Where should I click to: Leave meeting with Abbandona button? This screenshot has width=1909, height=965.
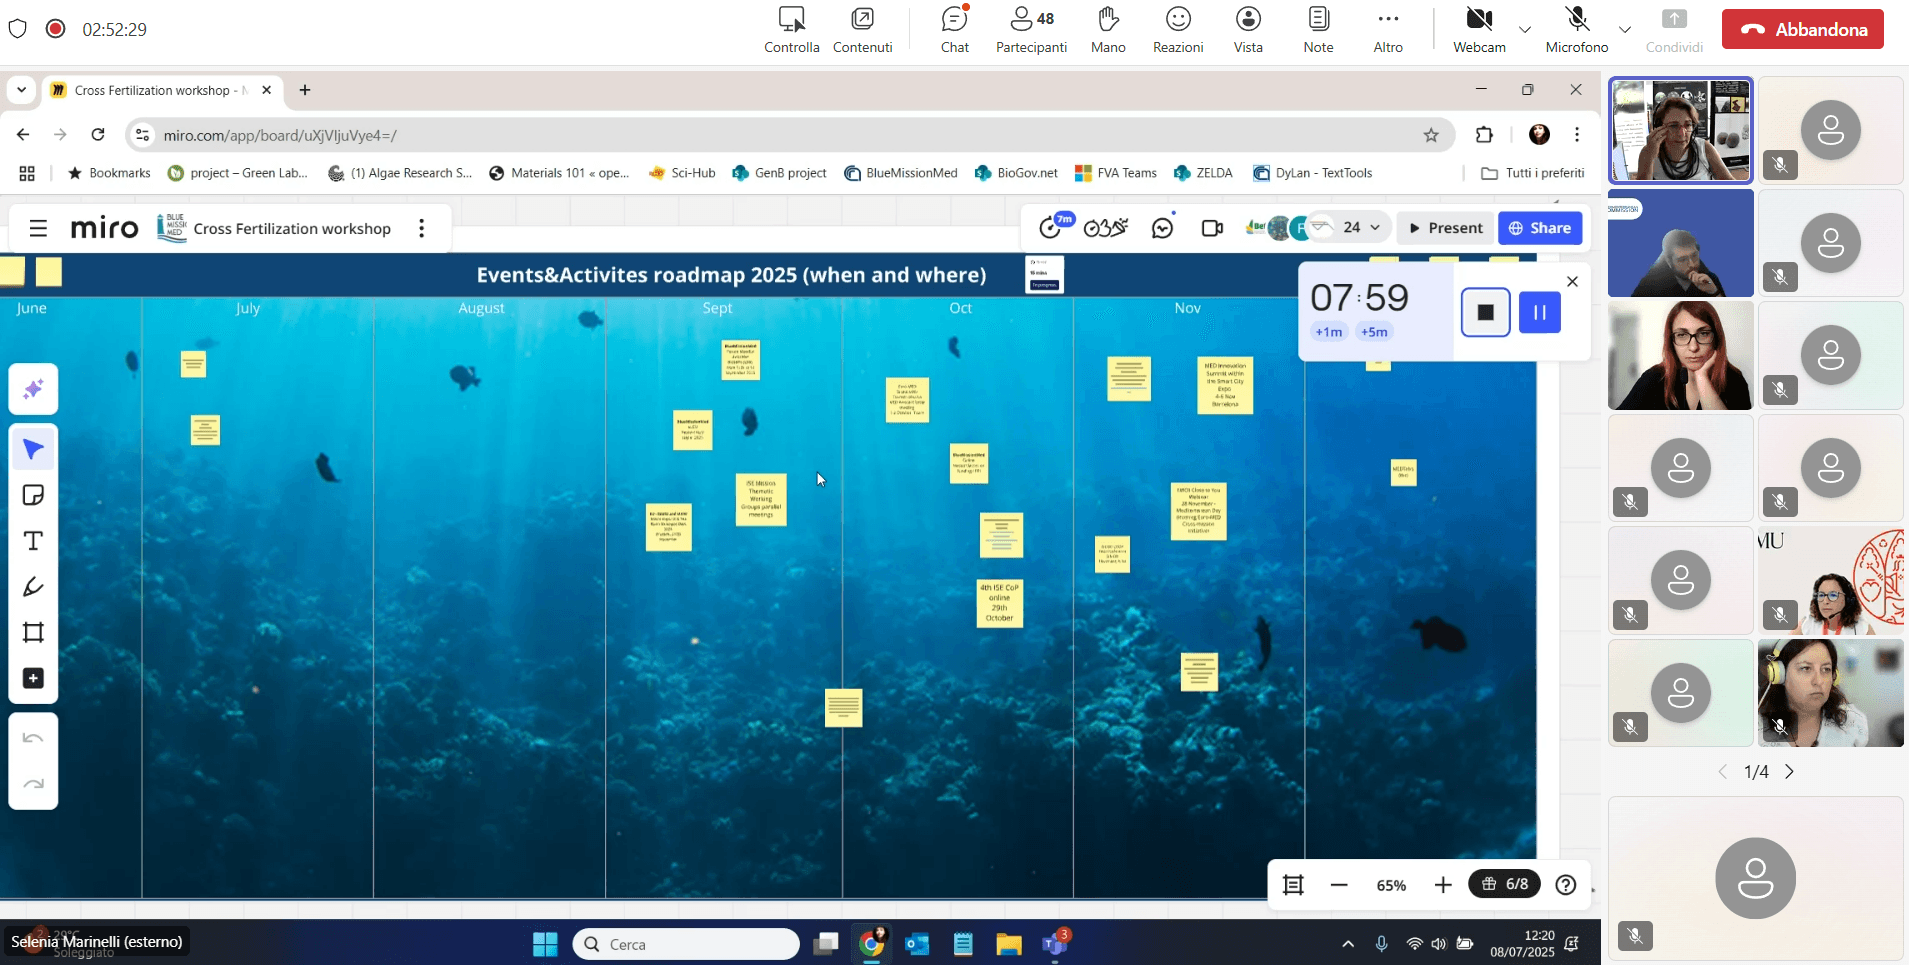coord(1803,29)
